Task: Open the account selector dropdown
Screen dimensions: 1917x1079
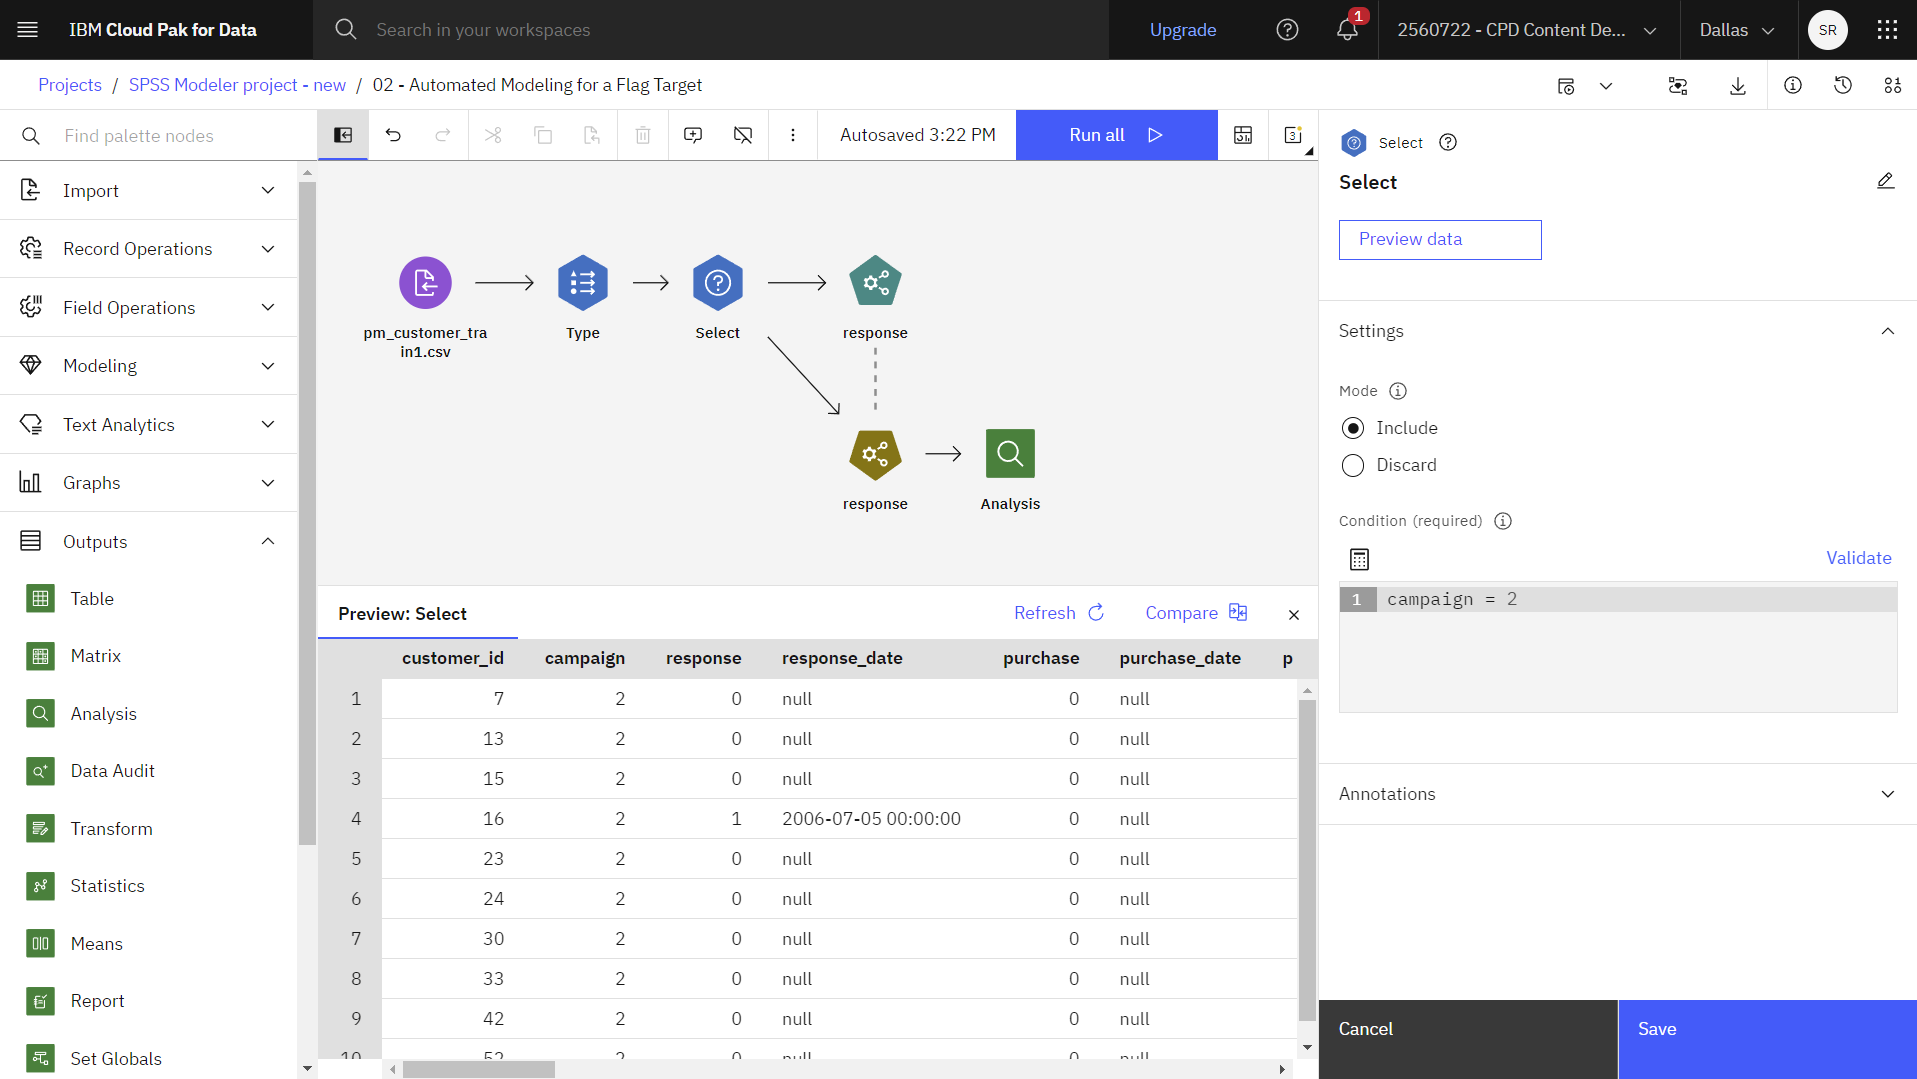Action: click(x=1527, y=30)
